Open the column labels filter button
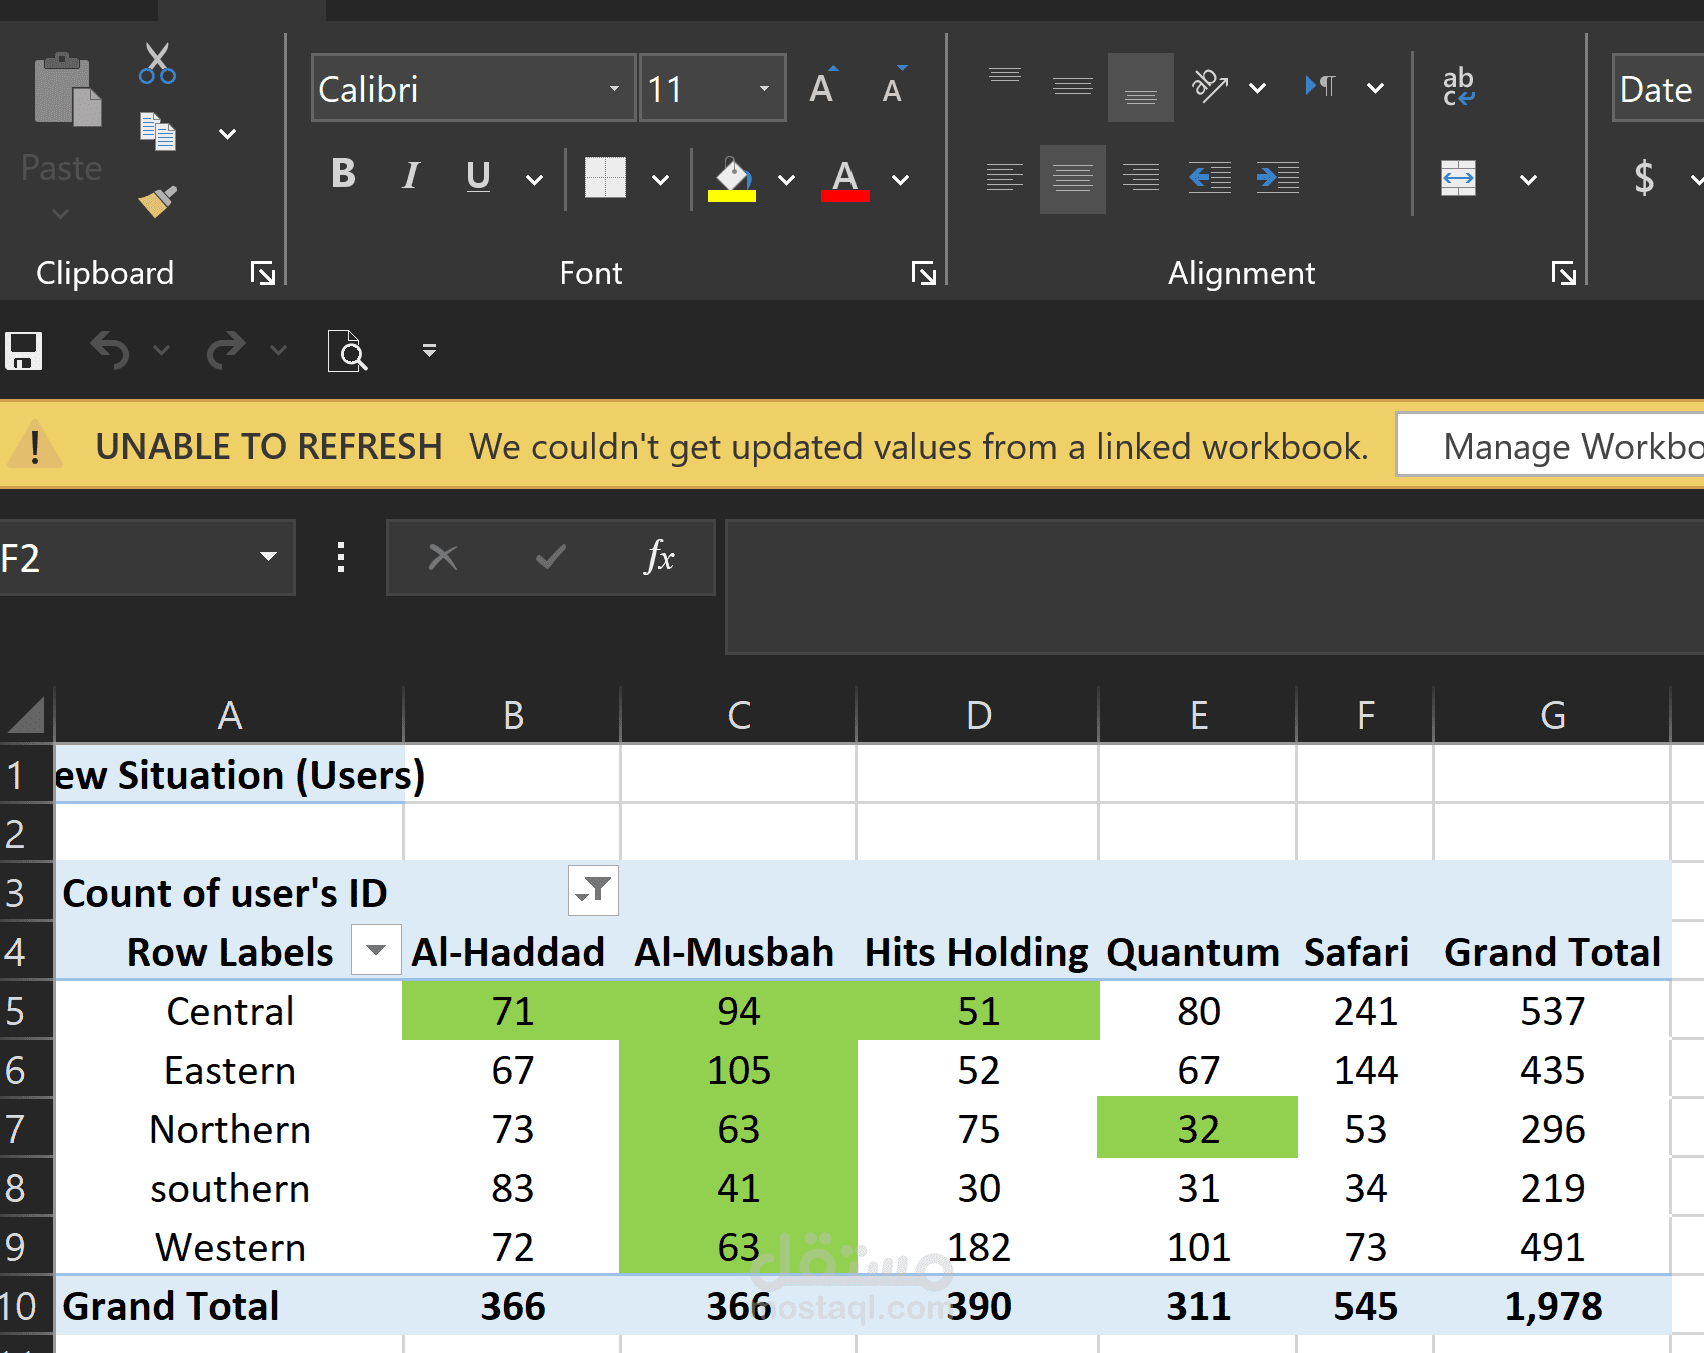1704x1353 pixels. pyautogui.click(x=594, y=890)
